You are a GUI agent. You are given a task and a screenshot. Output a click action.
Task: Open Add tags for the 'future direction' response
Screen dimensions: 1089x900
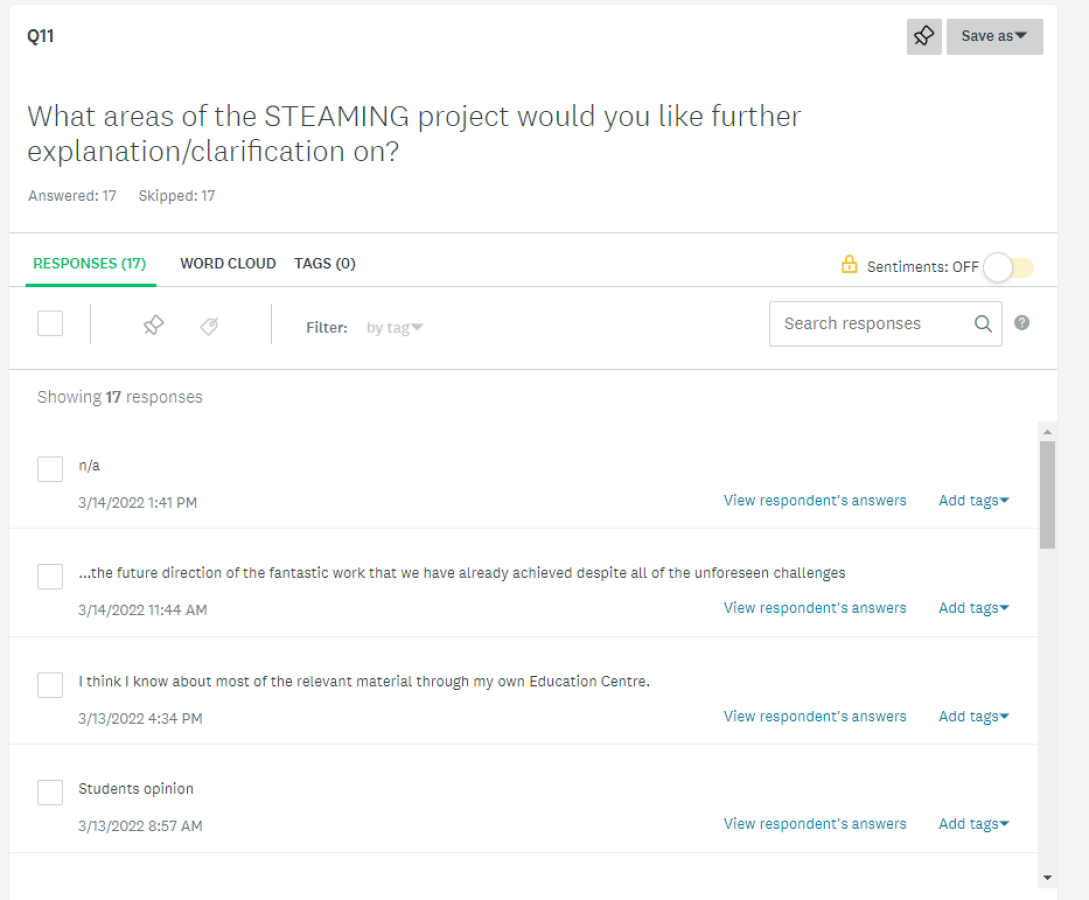coord(974,608)
